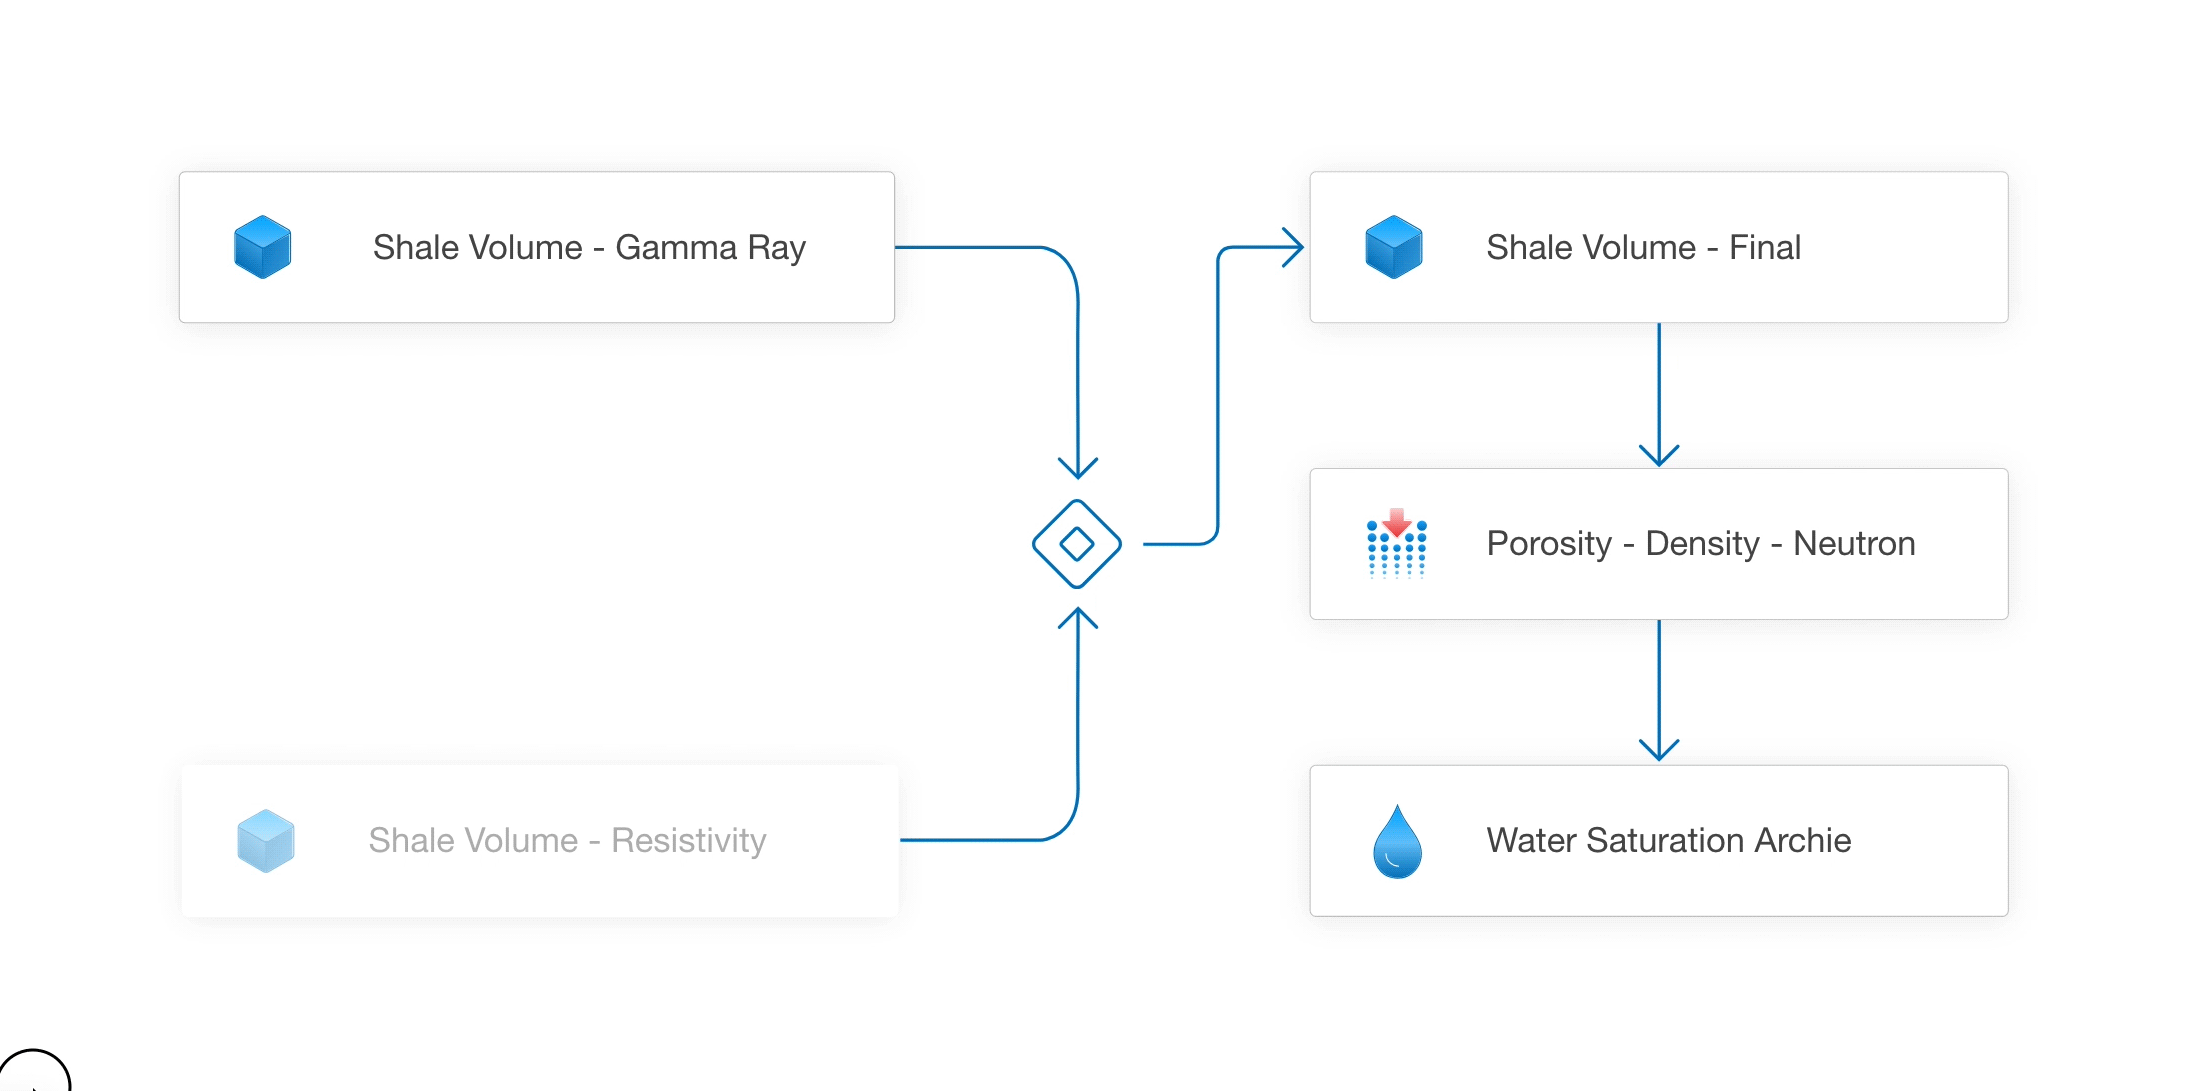This screenshot has height=1091, width=2203.
Task: Select the Water Saturation Archie node
Action: tap(1659, 841)
